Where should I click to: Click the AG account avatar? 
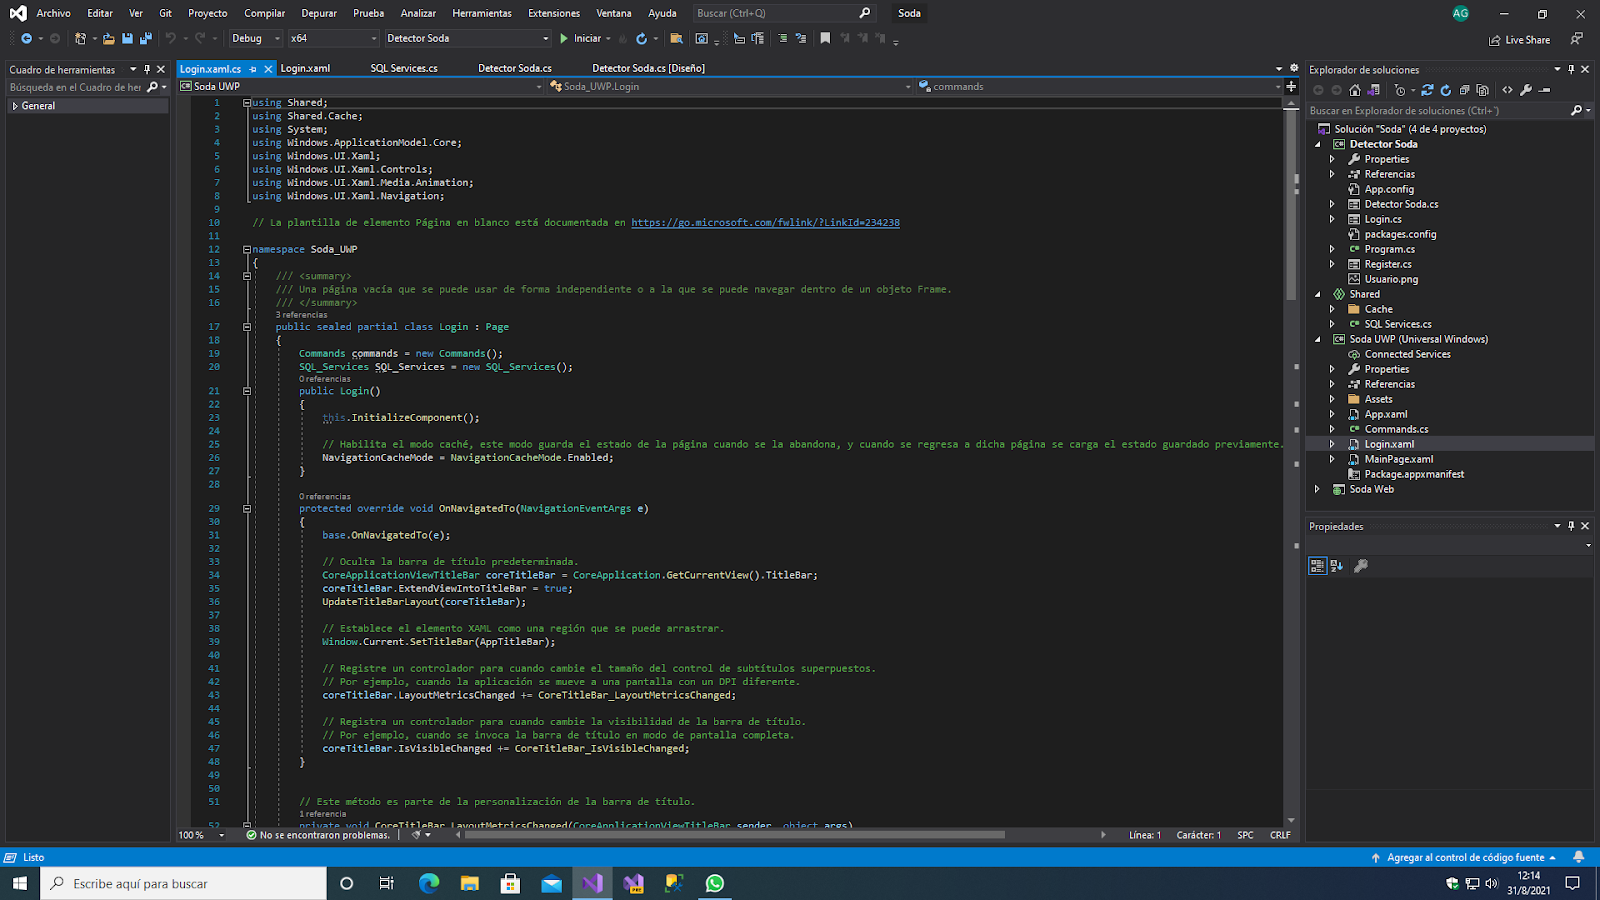coord(1461,13)
